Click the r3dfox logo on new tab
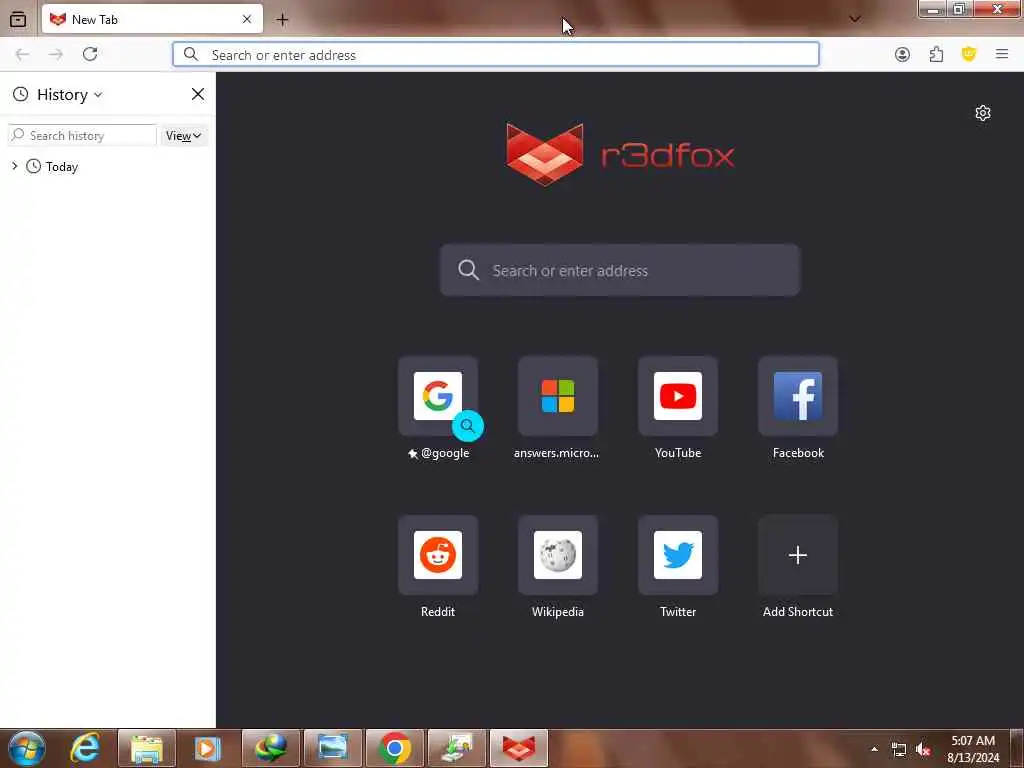Screen dimensions: 1024x768 coord(620,155)
